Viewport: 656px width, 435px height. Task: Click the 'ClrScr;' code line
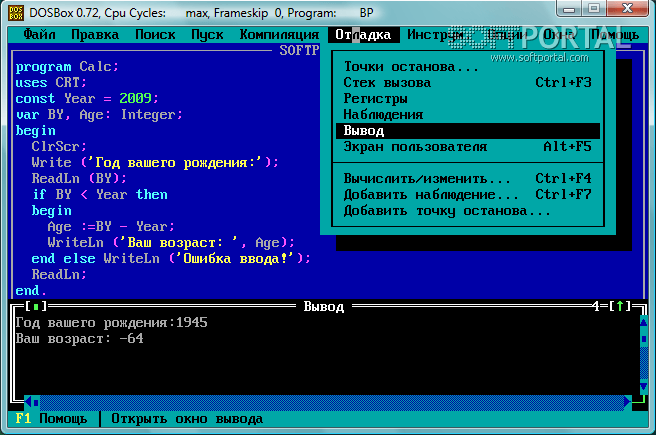tap(59, 147)
